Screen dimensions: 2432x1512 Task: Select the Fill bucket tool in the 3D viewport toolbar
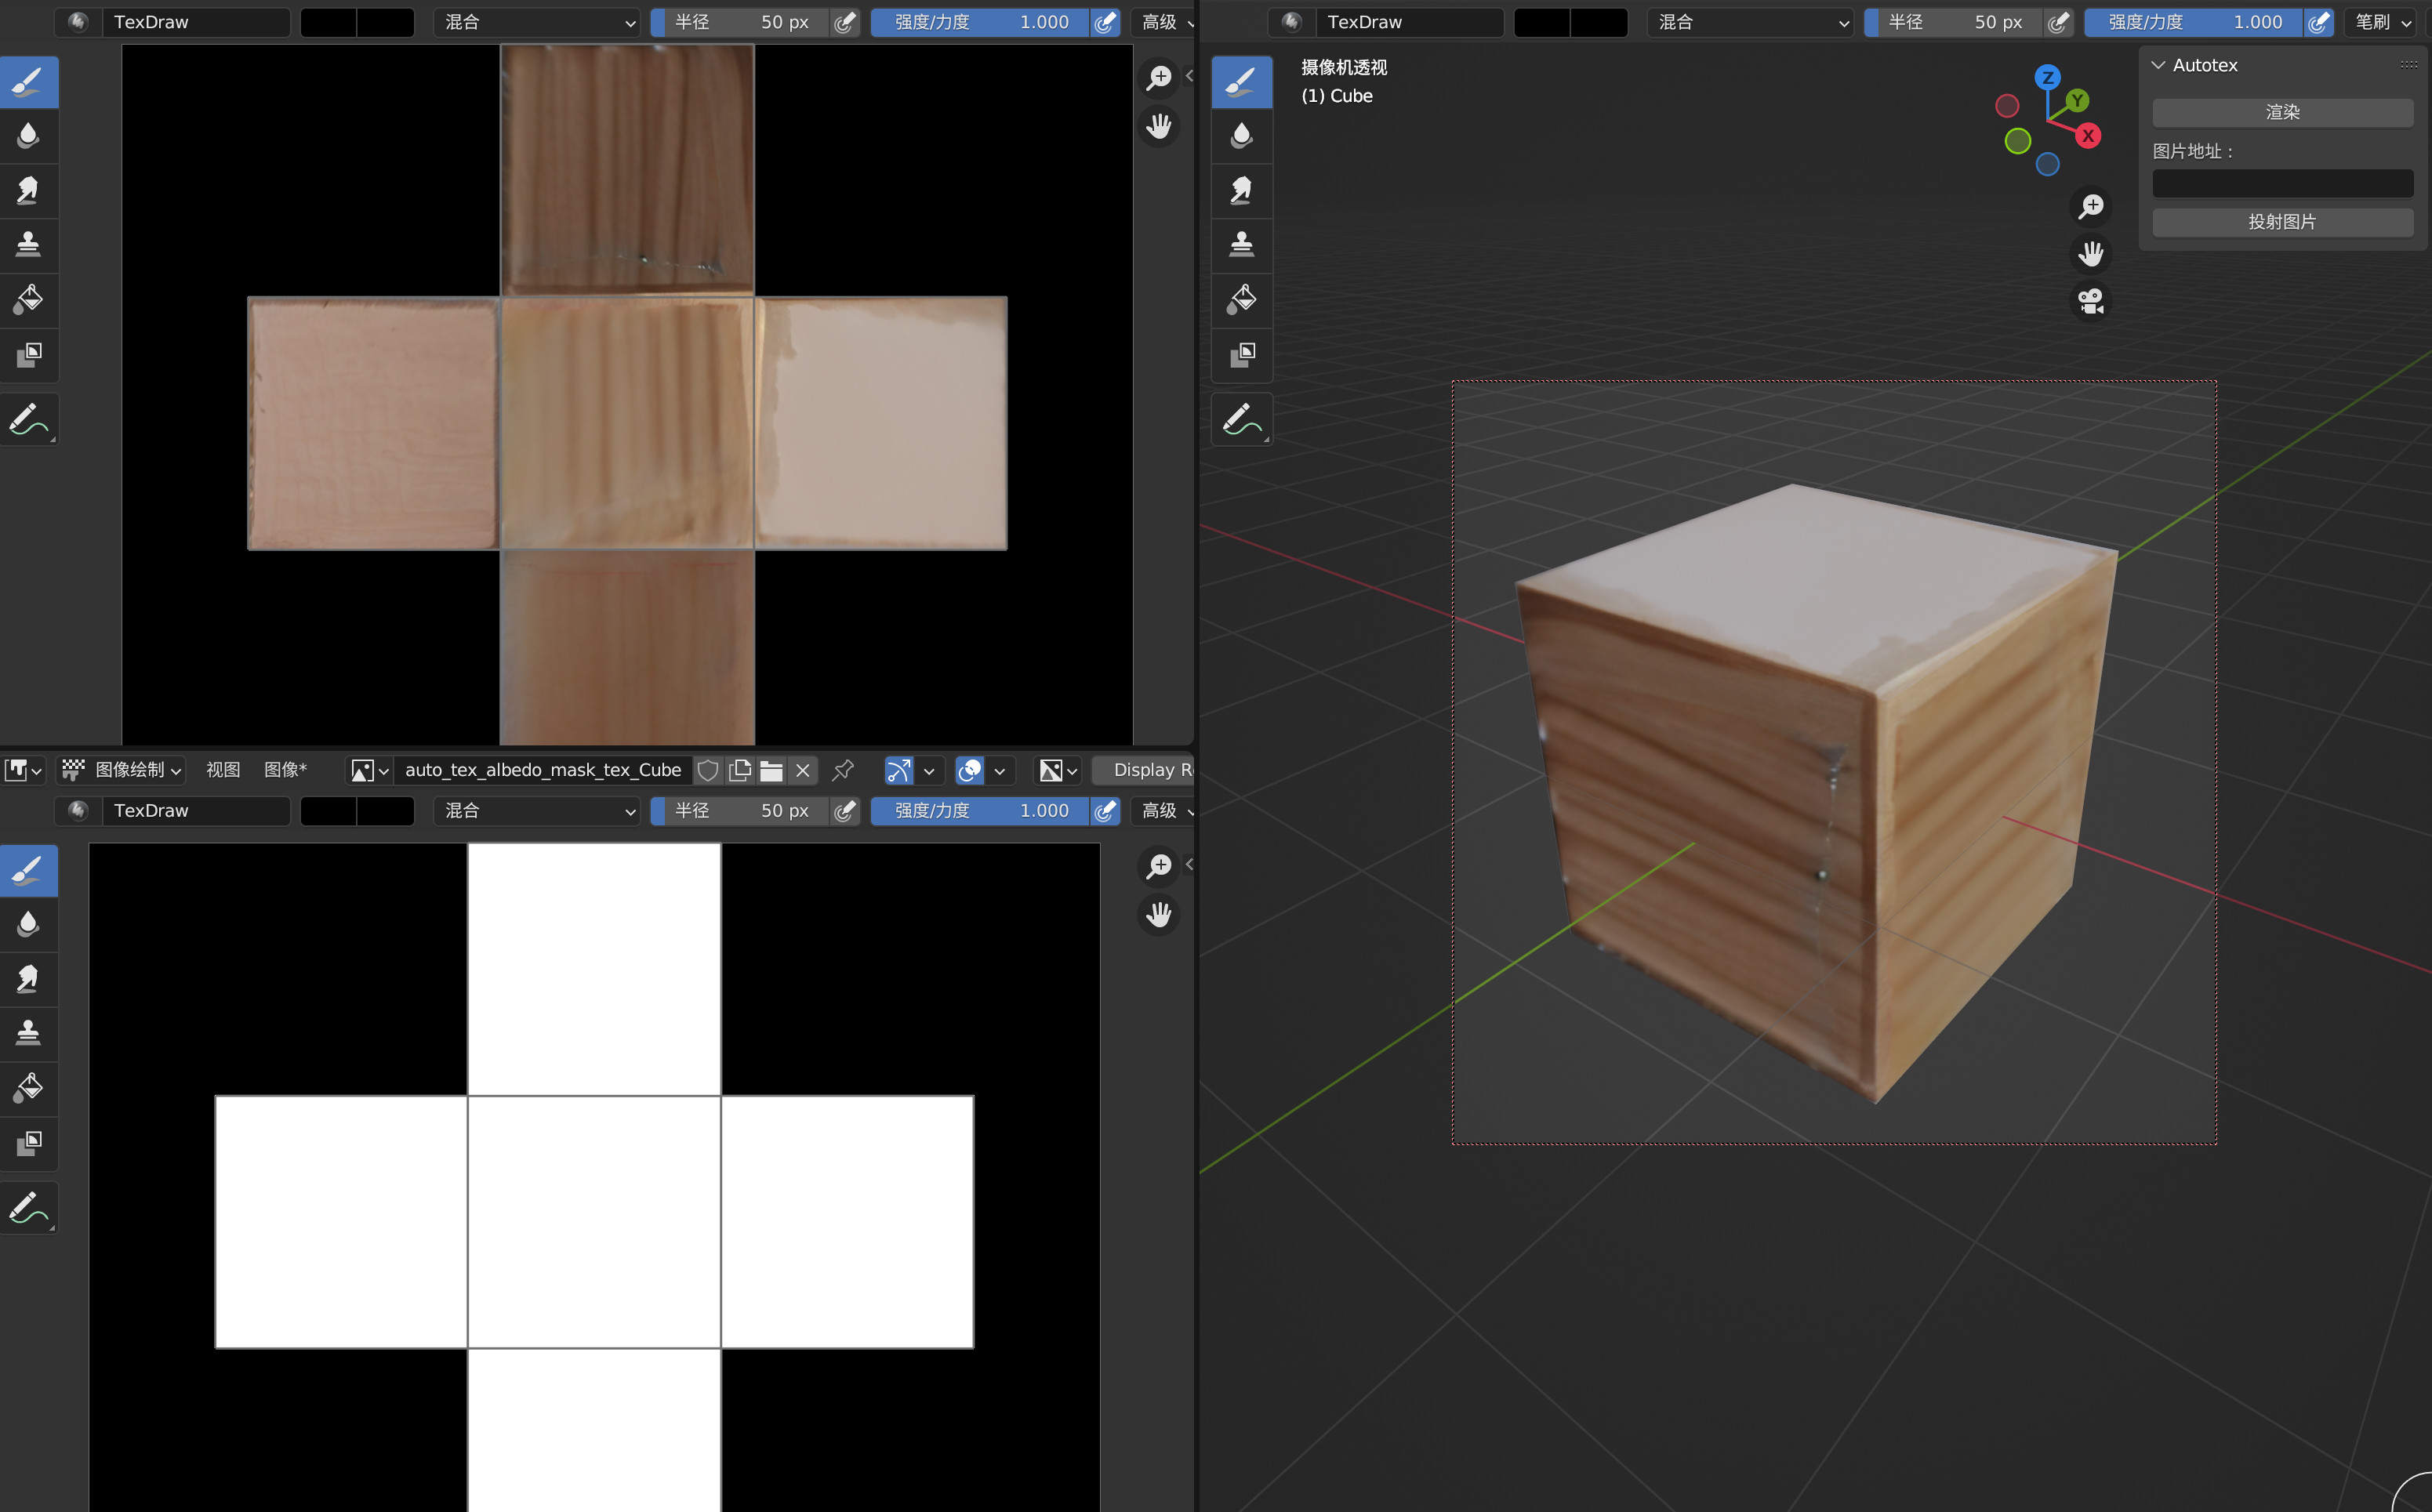1241,299
